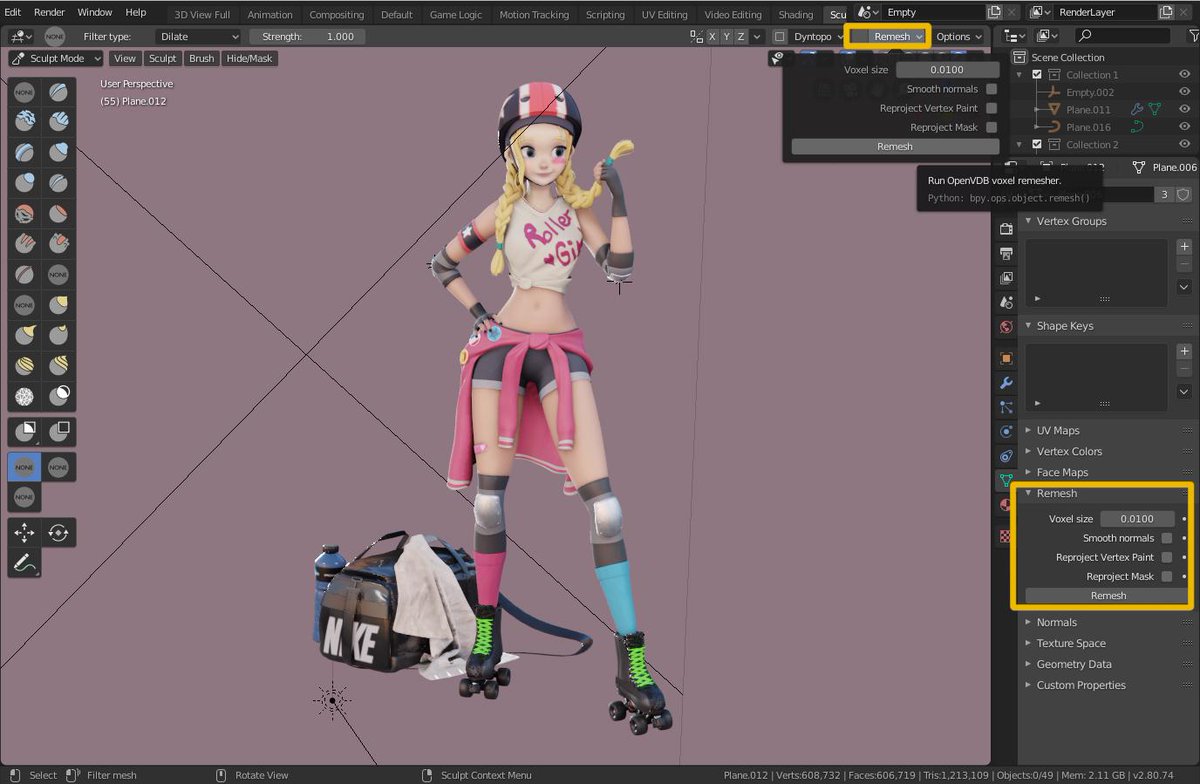Viewport: 1200px width, 784px height.
Task: Check Reproject Mask in Remesh popover
Action: pos(991,127)
